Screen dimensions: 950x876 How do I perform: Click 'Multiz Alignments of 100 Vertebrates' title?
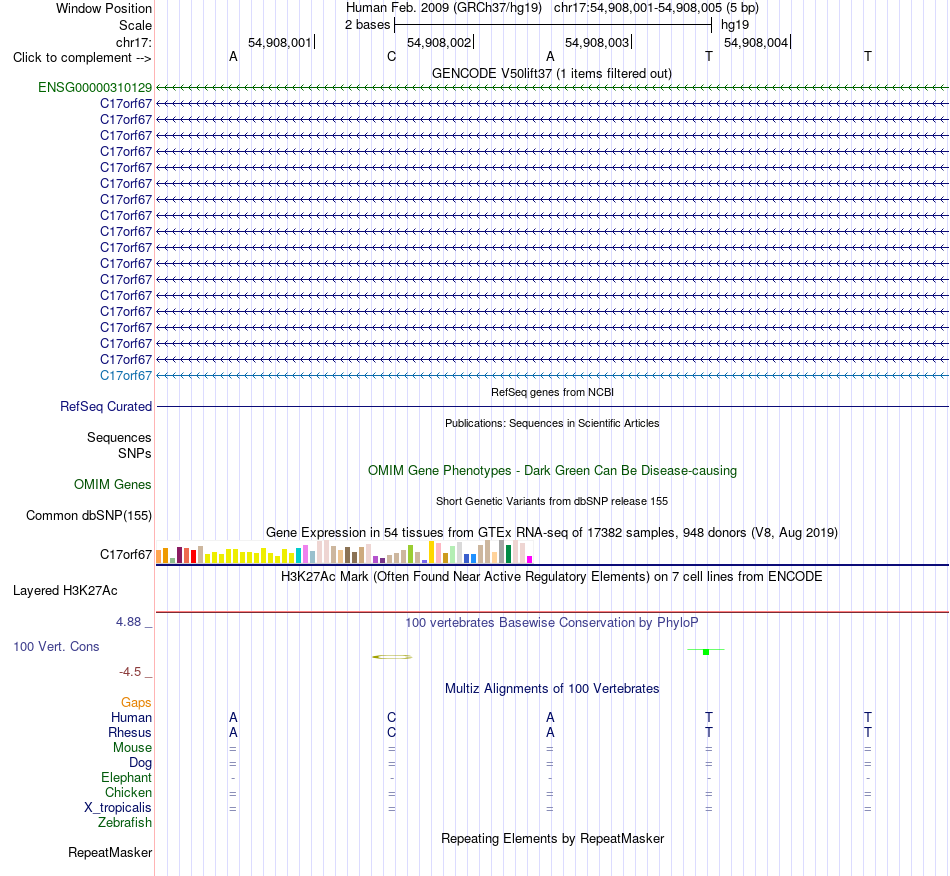(x=552, y=689)
